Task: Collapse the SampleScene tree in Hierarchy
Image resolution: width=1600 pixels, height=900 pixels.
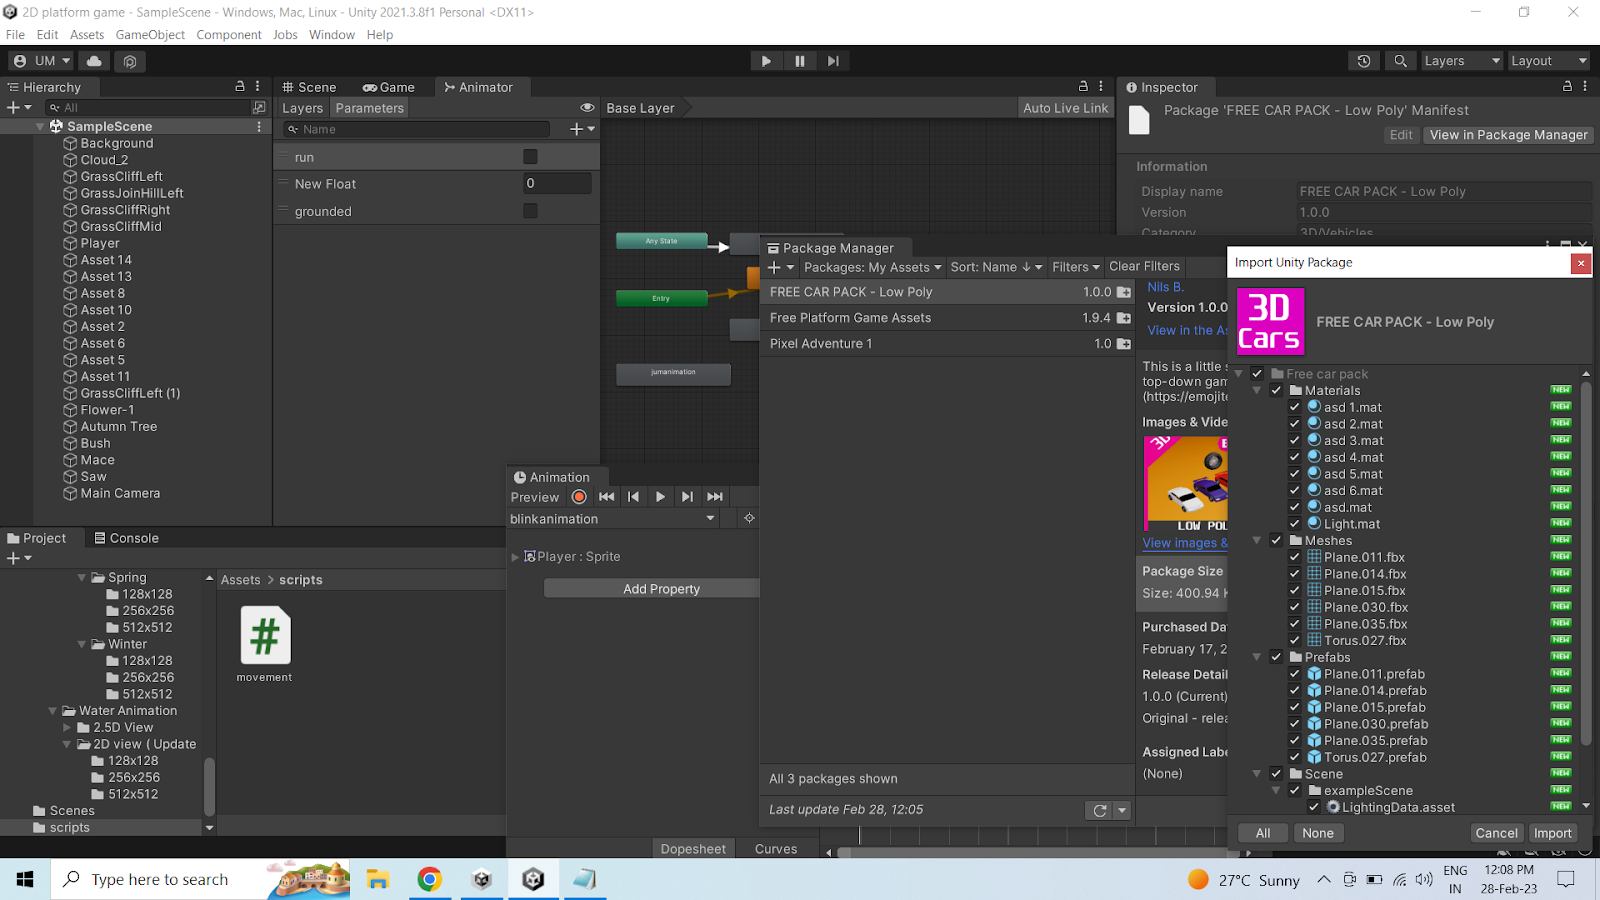Action: pyautogui.click(x=40, y=127)
